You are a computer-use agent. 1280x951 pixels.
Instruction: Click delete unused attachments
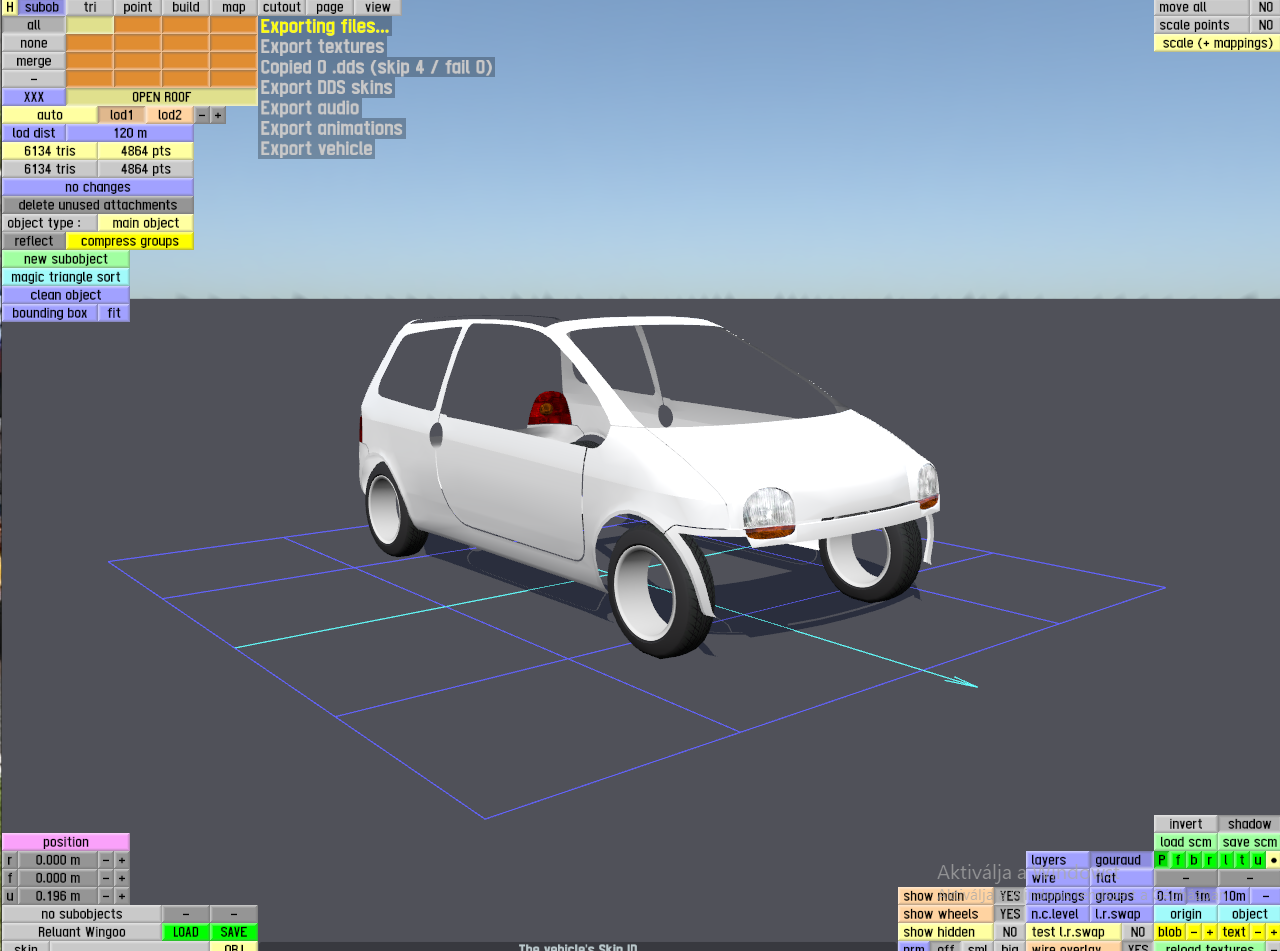pyautogui.click(x=98, y=205)
